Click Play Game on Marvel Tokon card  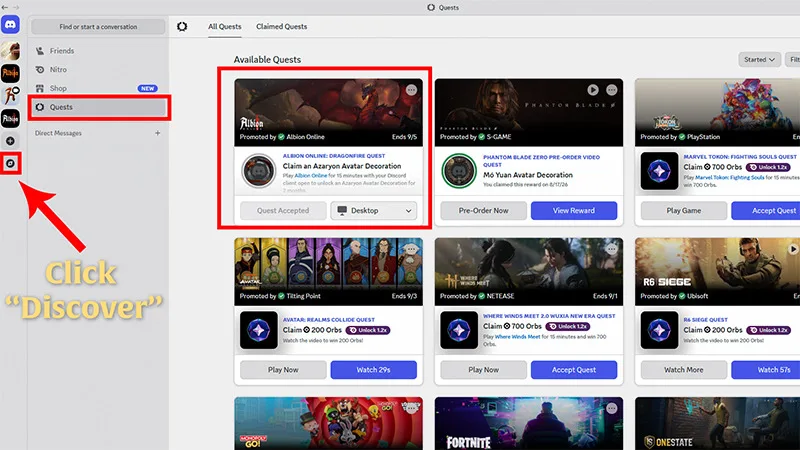coord(684,211)
